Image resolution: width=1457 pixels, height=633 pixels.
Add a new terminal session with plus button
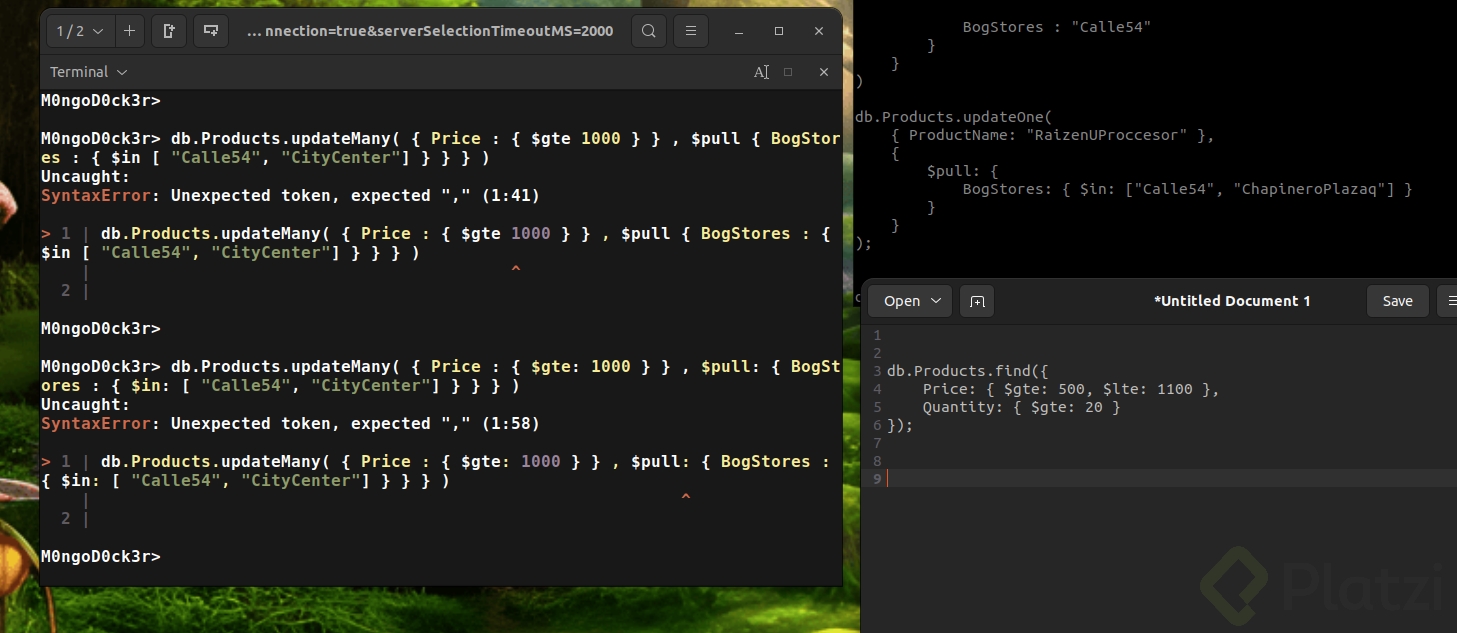[x=129, y=32]
